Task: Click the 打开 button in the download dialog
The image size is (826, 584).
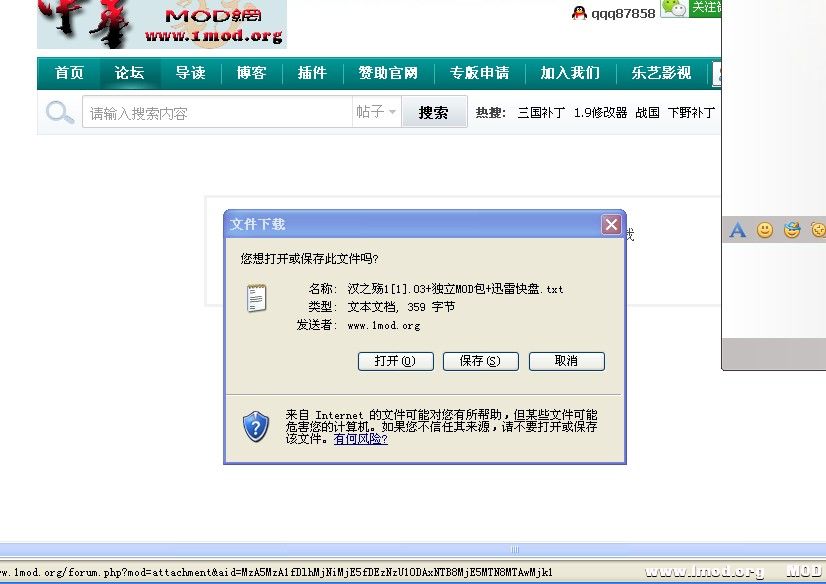Action: click(394, 361)
